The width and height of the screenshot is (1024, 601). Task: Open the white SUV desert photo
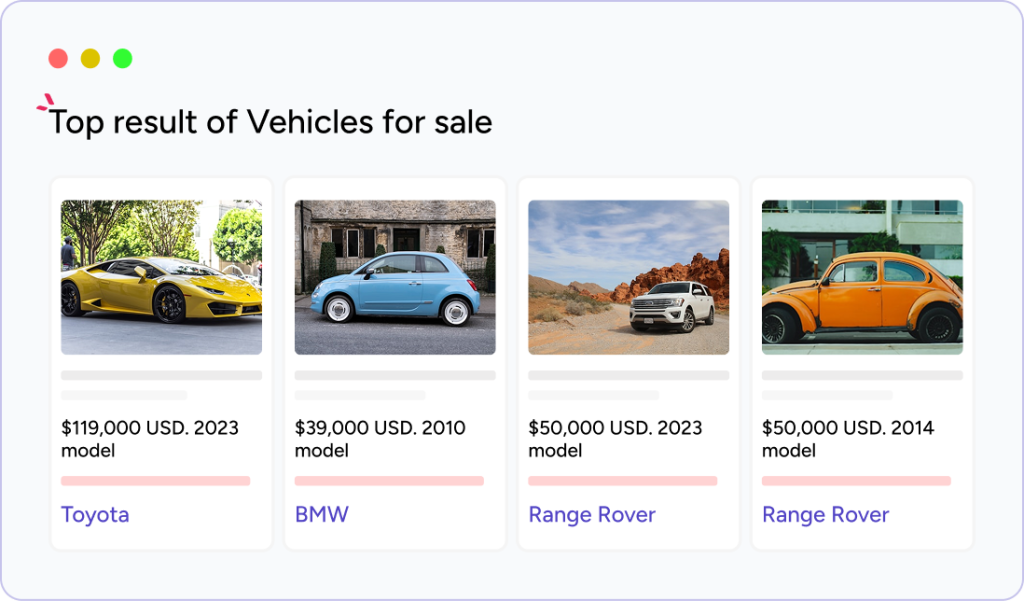(628, 277)
